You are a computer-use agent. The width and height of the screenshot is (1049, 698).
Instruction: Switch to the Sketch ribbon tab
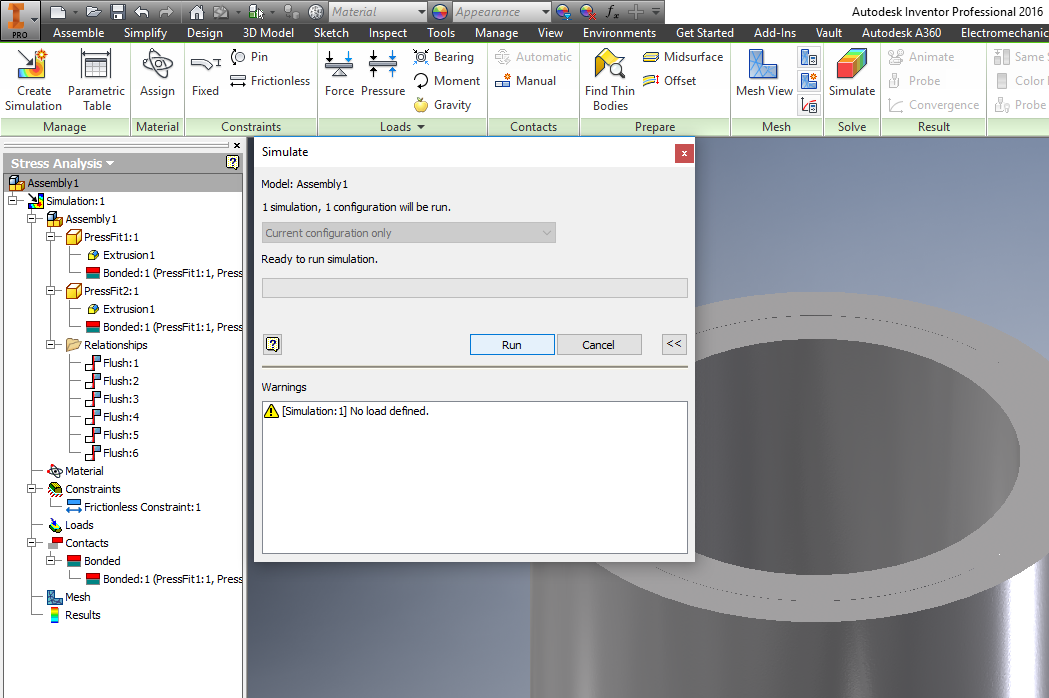click(331, 33)
